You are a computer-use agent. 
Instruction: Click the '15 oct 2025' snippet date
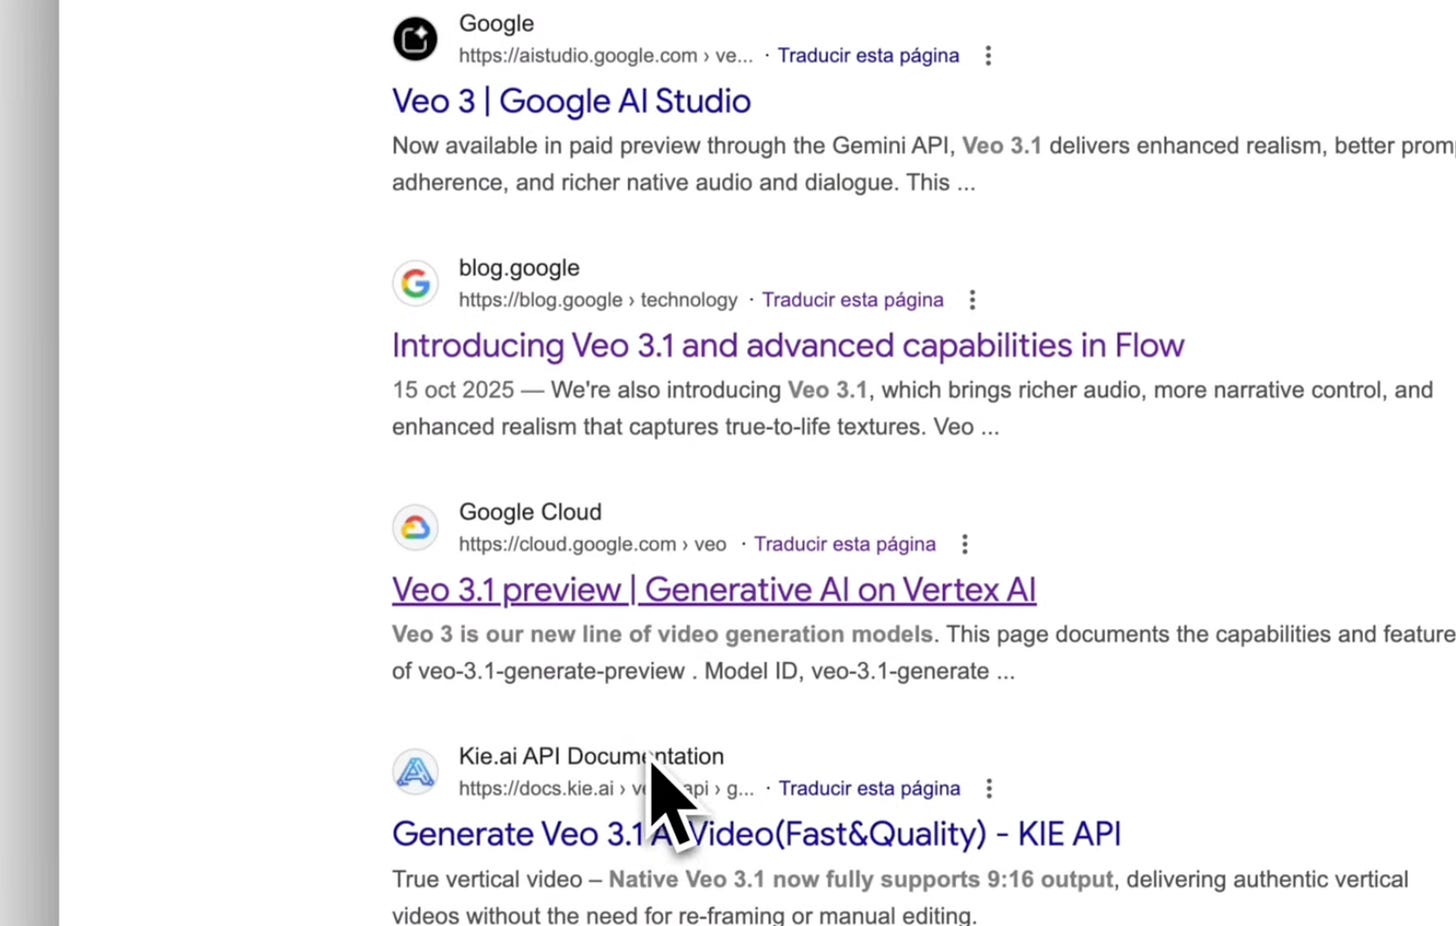pos(453,390)
